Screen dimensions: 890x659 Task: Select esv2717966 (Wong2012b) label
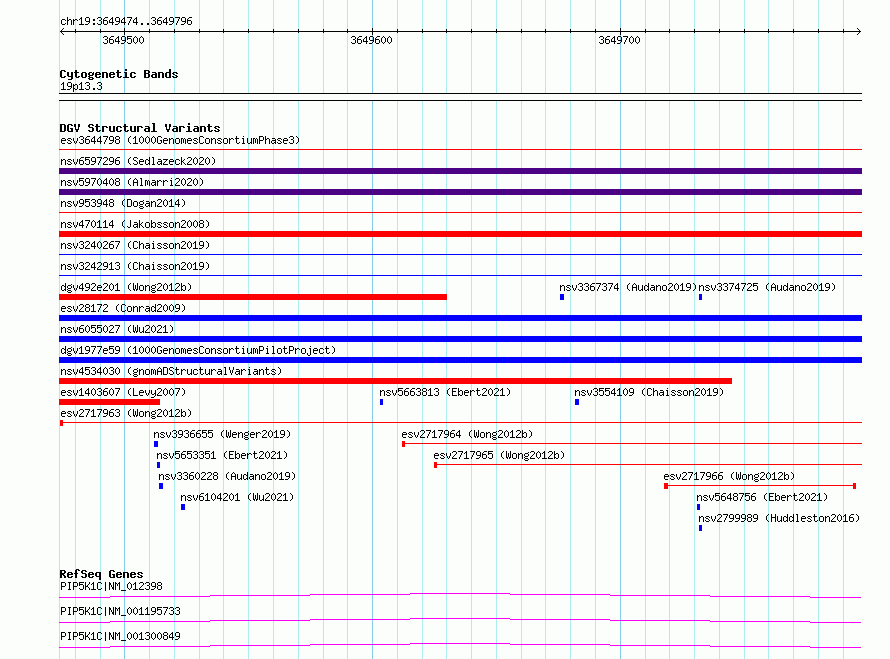click(729, 476)
